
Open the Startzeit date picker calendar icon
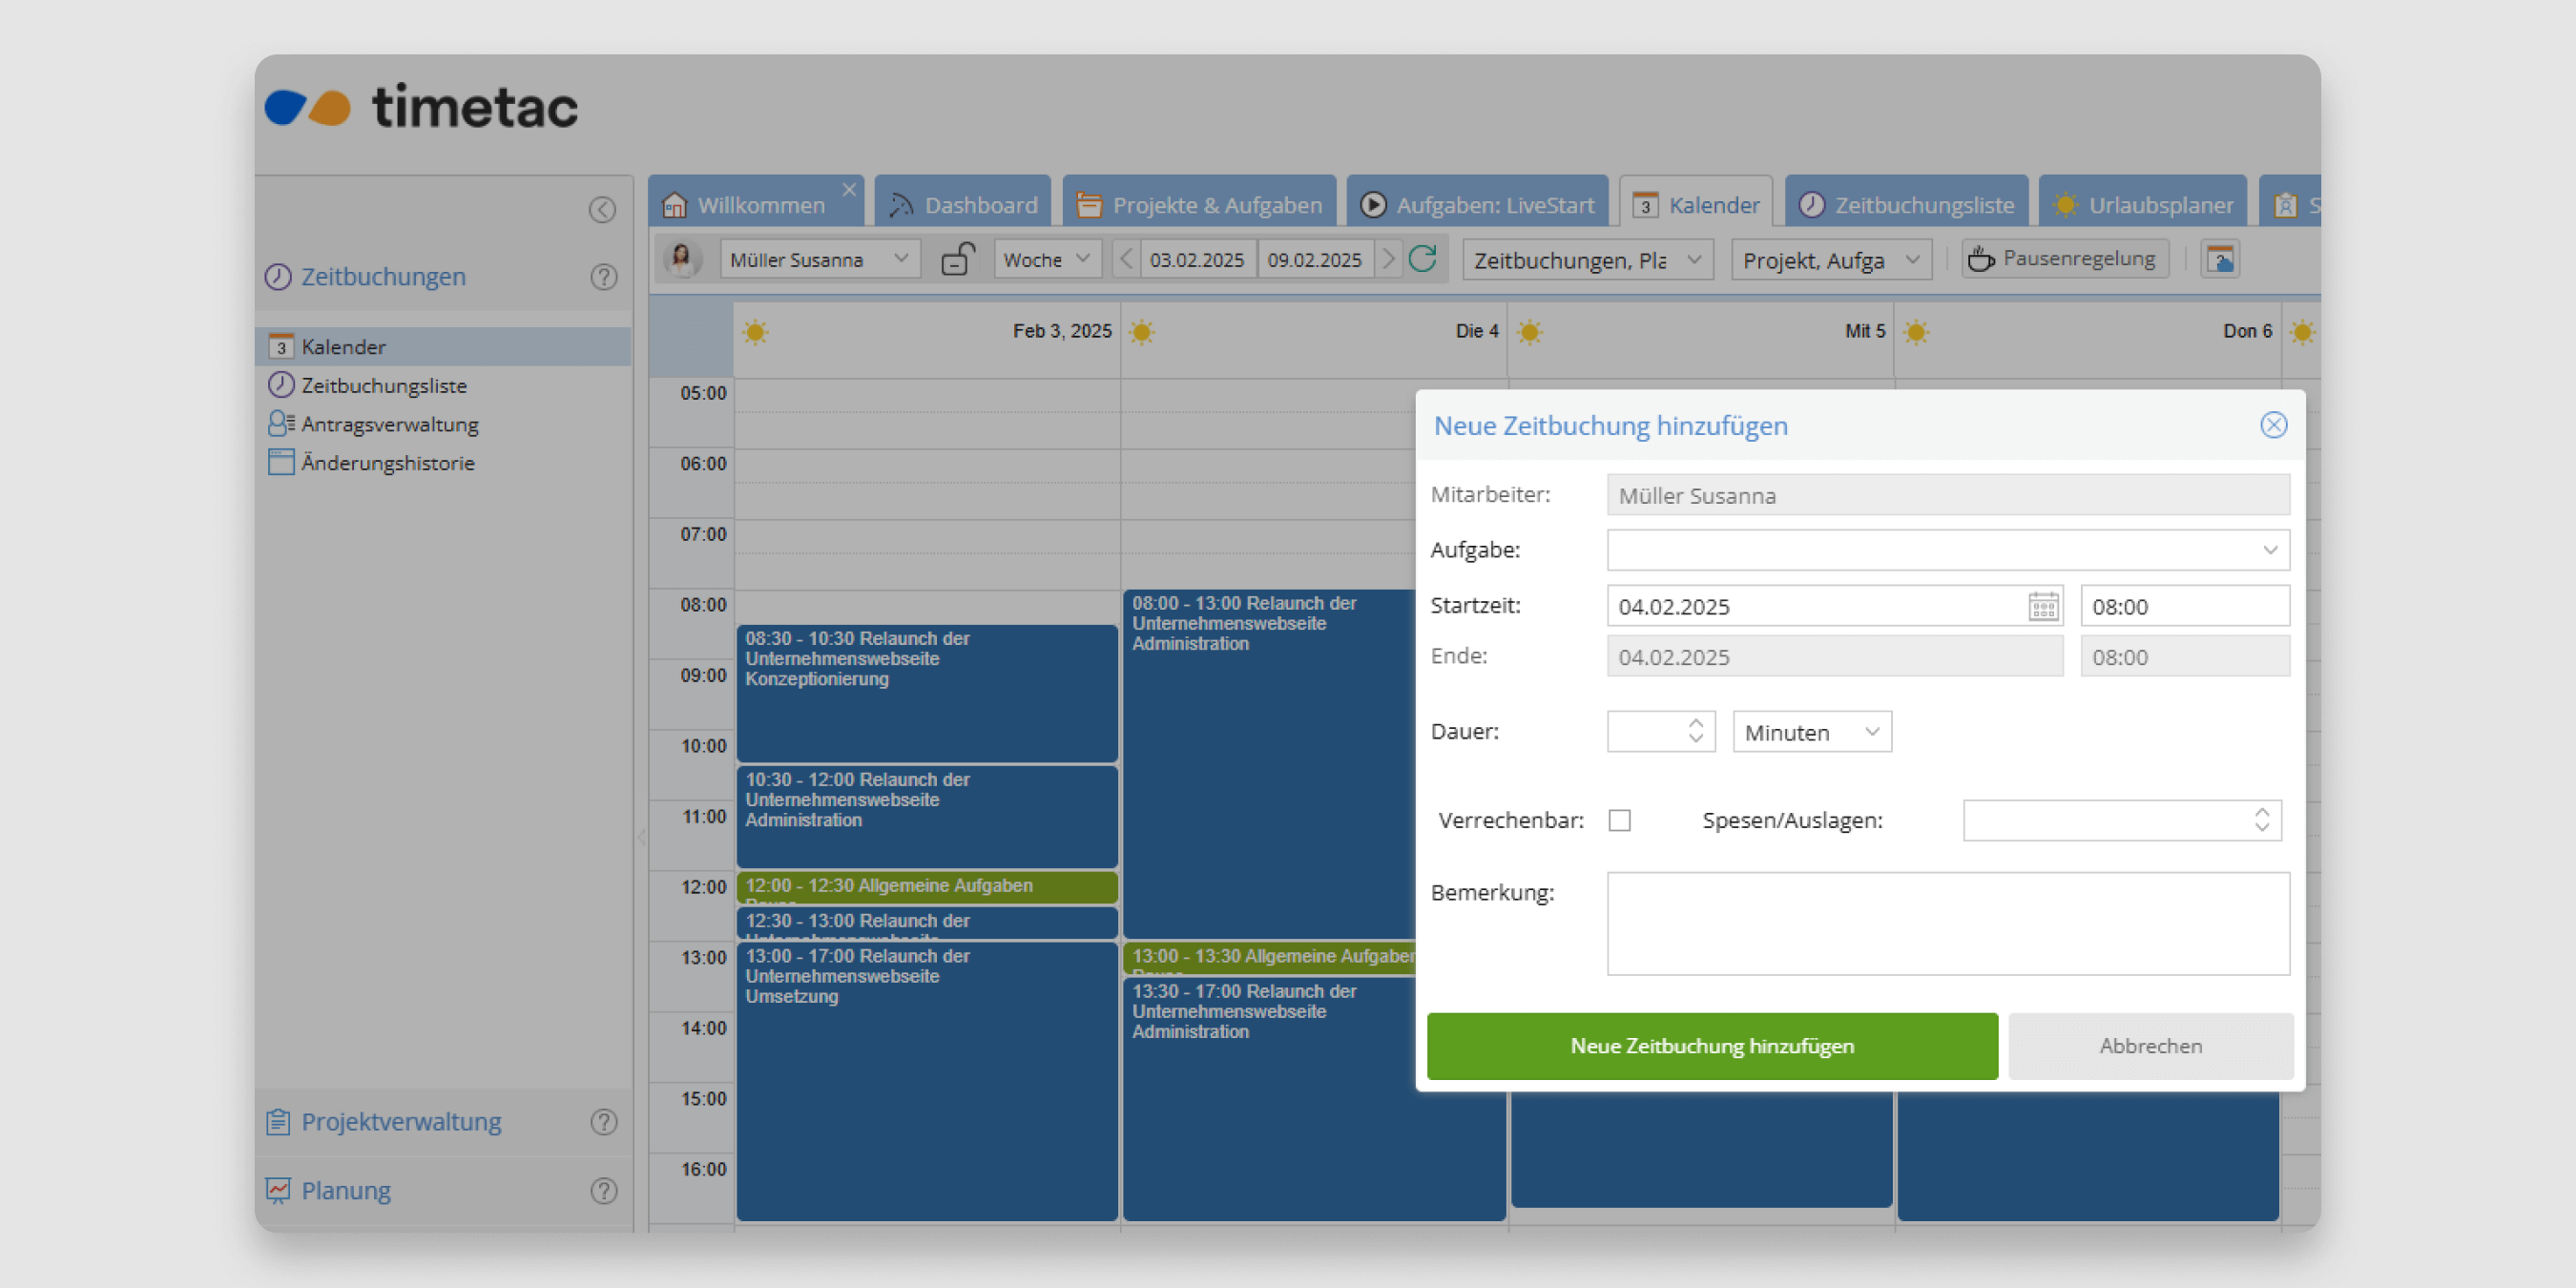(2042, 606)
